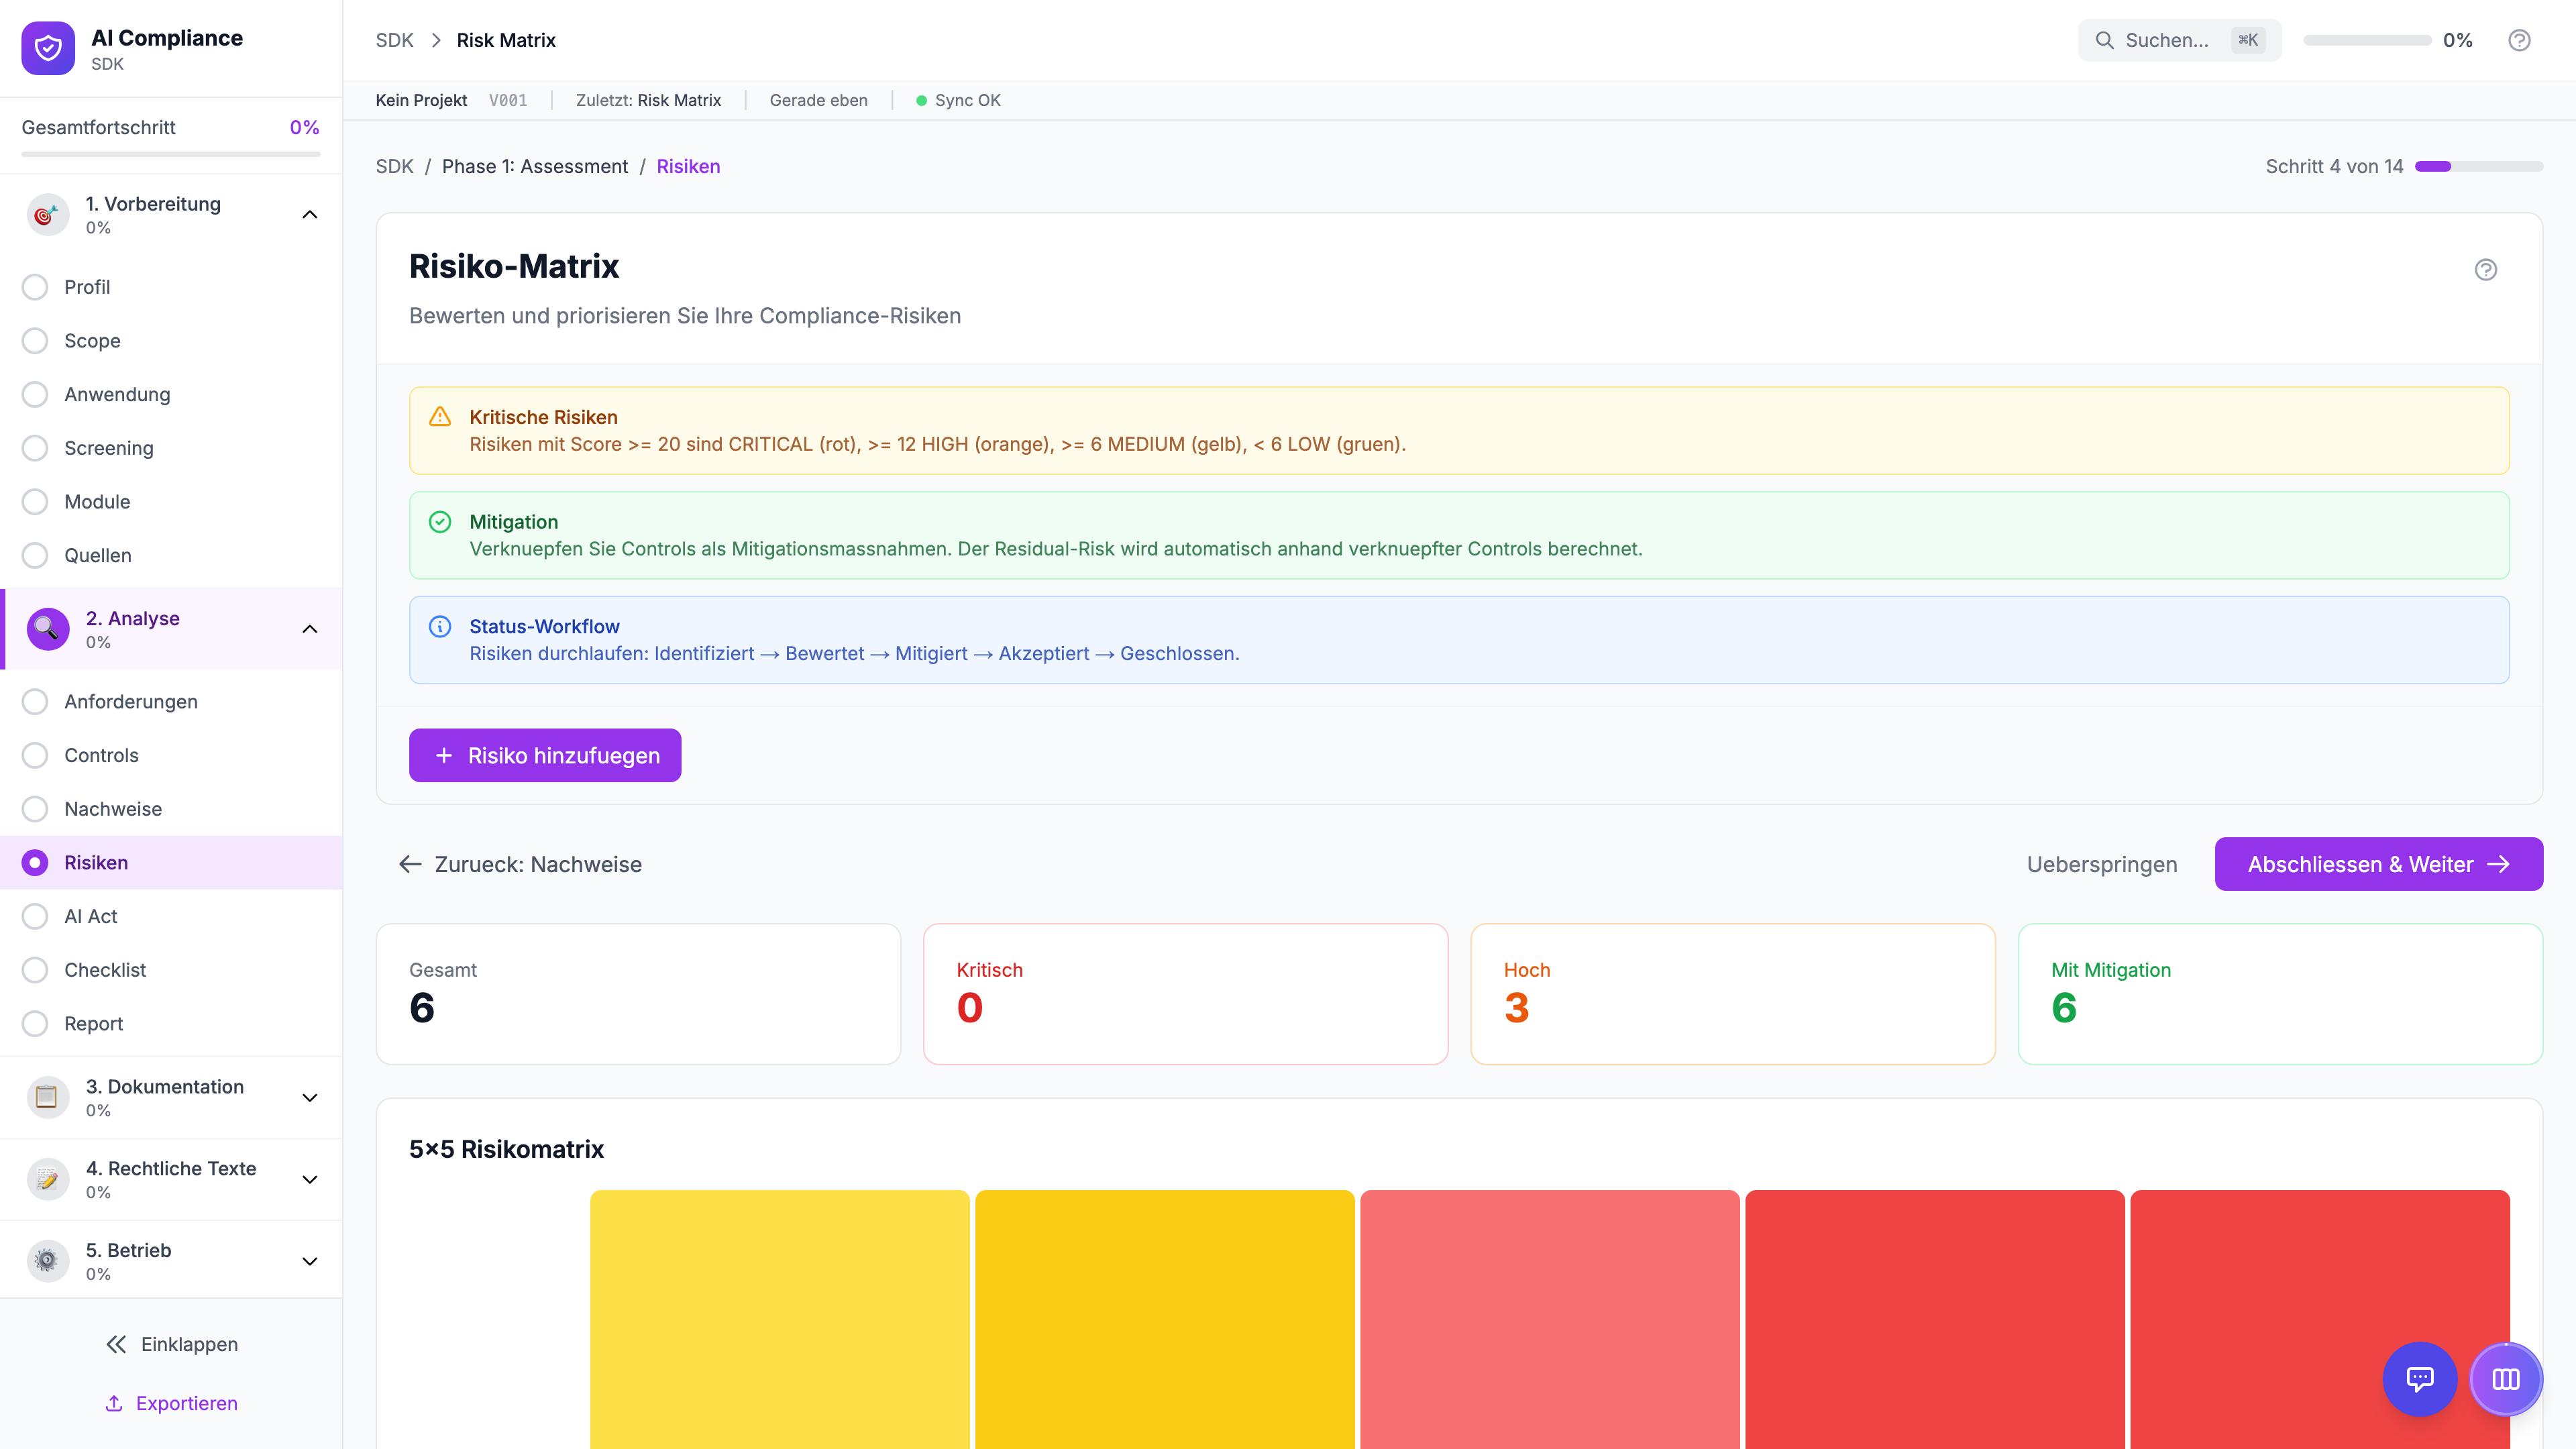Select the AI Act step radio
This screenshot has height=1449, width=2576.
(35, 916)
